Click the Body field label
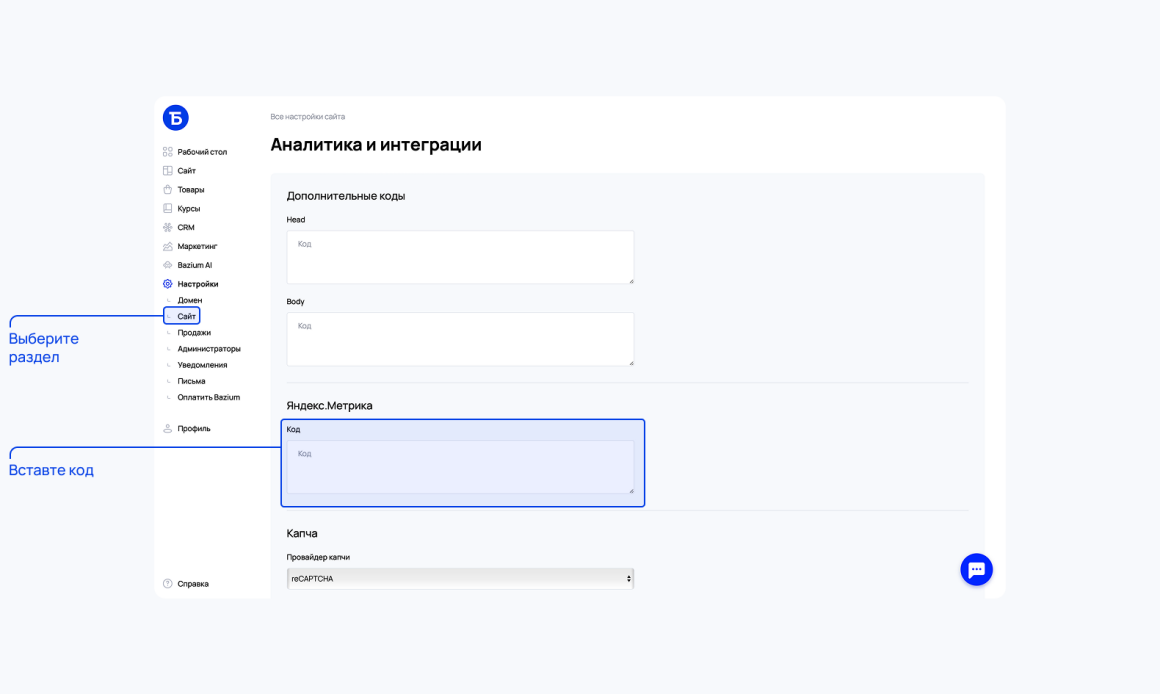The width and height of the screenshot is (1160, 694). coord(295,302)
